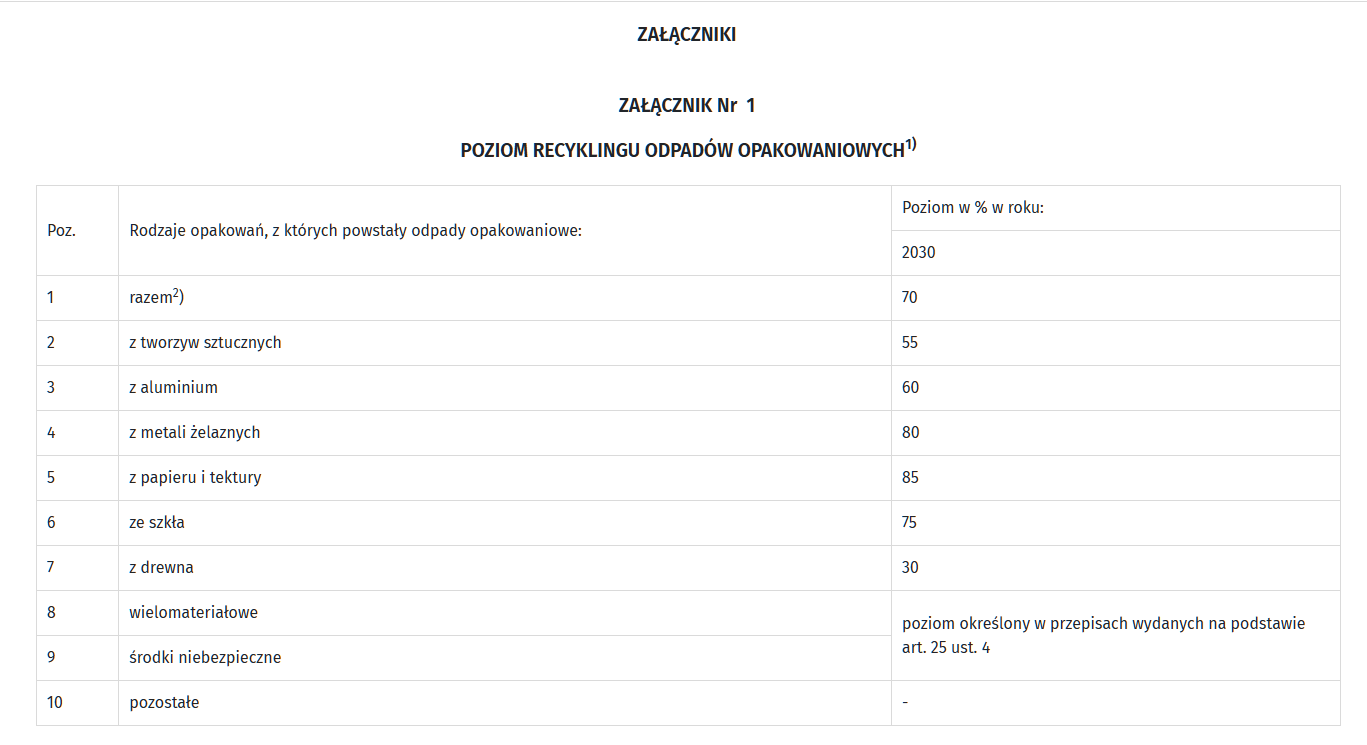Click the art. 25 ust. 4 reference text
The width and height of the screenshot is (1367, 745).
[946, 648]
